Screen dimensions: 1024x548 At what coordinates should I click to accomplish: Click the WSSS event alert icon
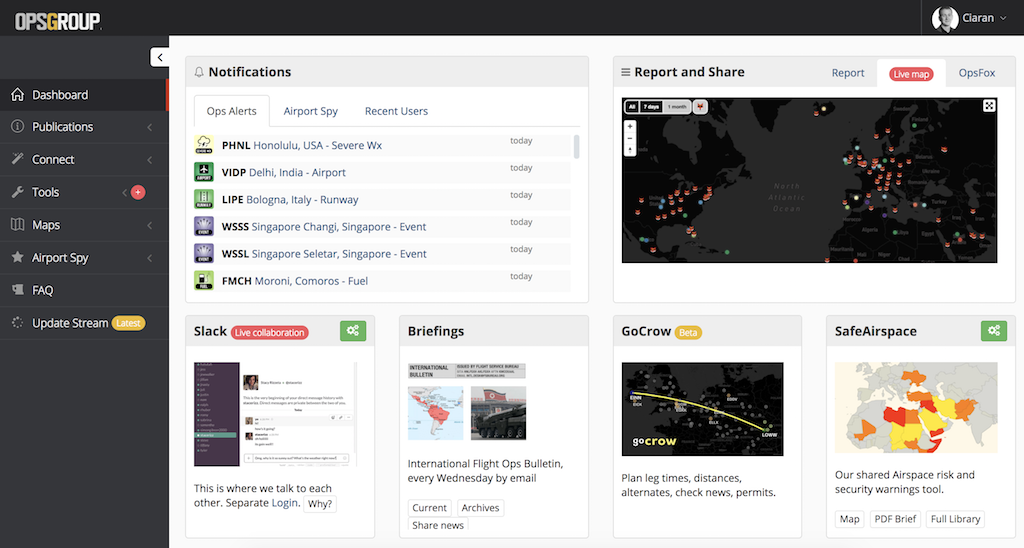[204, 226]
